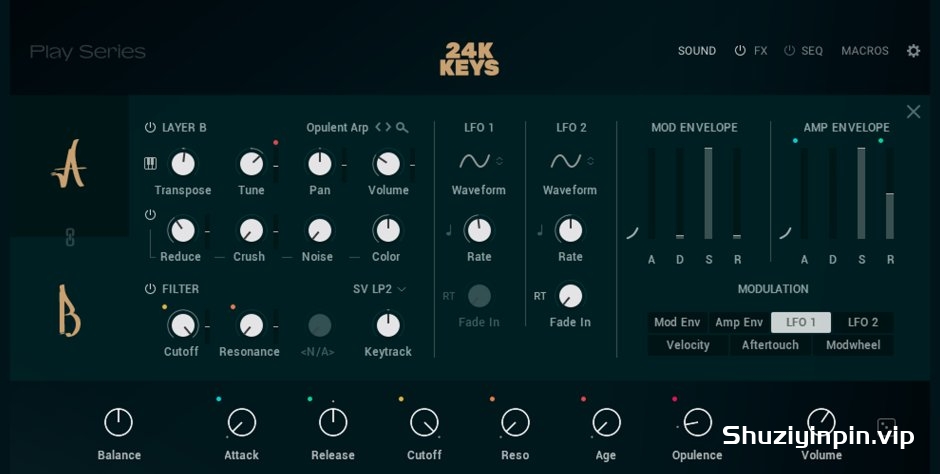
Task: Select the Velocity modulation source
Action: pyautogui.click(x=688, y=345)
